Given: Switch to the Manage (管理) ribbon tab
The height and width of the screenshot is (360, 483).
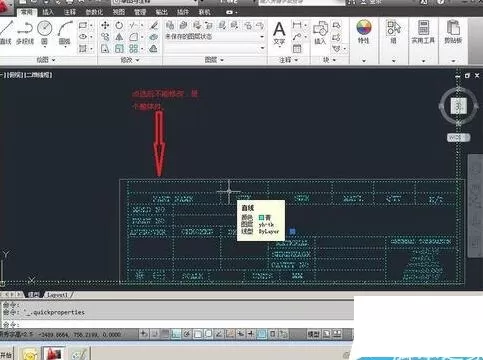Looking at the screenshot, I should point(140,12).
